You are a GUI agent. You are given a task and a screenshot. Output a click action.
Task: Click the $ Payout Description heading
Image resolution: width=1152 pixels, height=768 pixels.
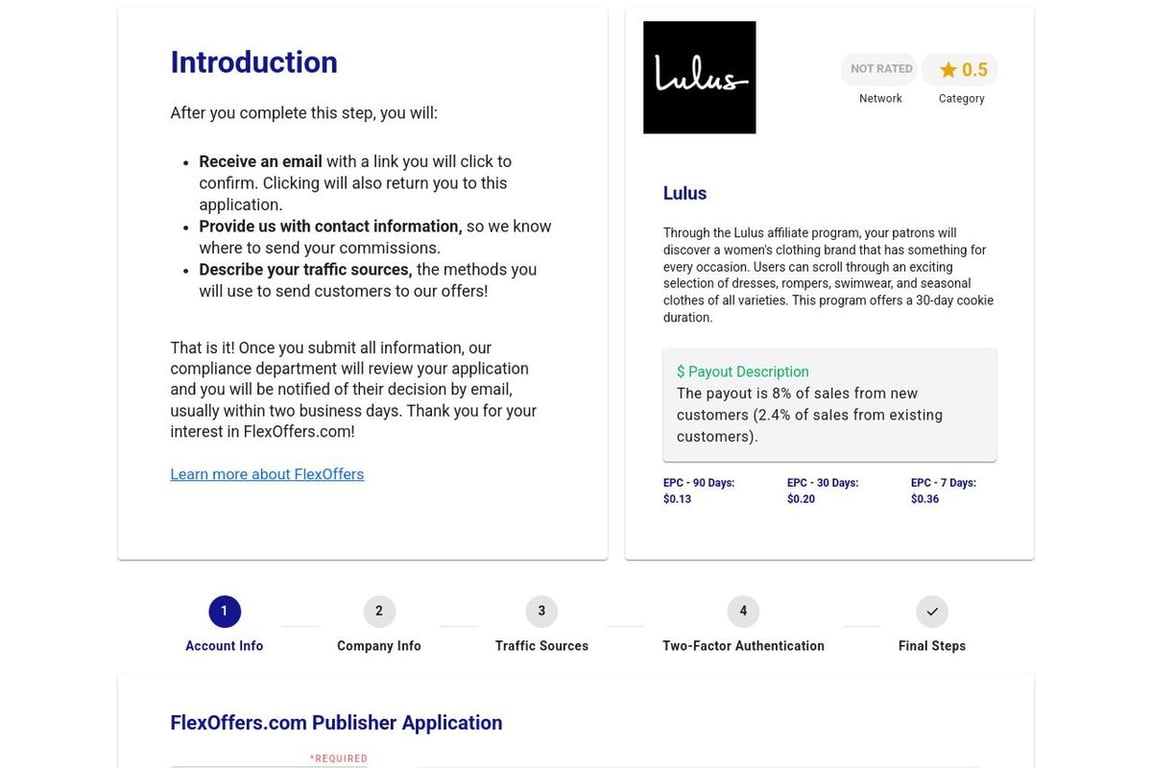pyautogui.click(x=742, y=371)
